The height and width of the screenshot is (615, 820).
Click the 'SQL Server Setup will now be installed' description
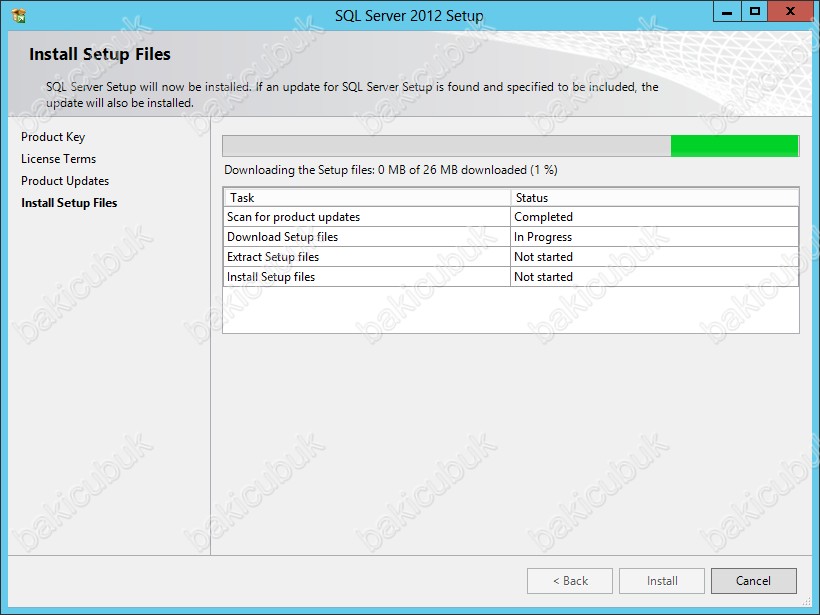pos(352,95)
